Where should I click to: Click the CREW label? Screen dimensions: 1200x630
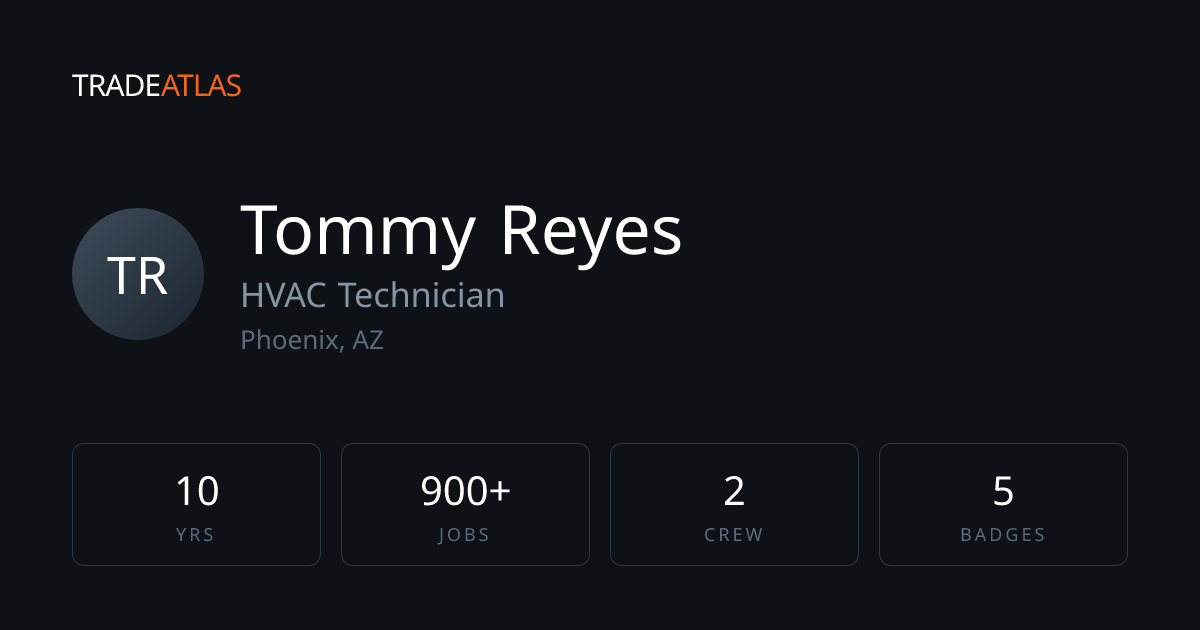(734, 535)
